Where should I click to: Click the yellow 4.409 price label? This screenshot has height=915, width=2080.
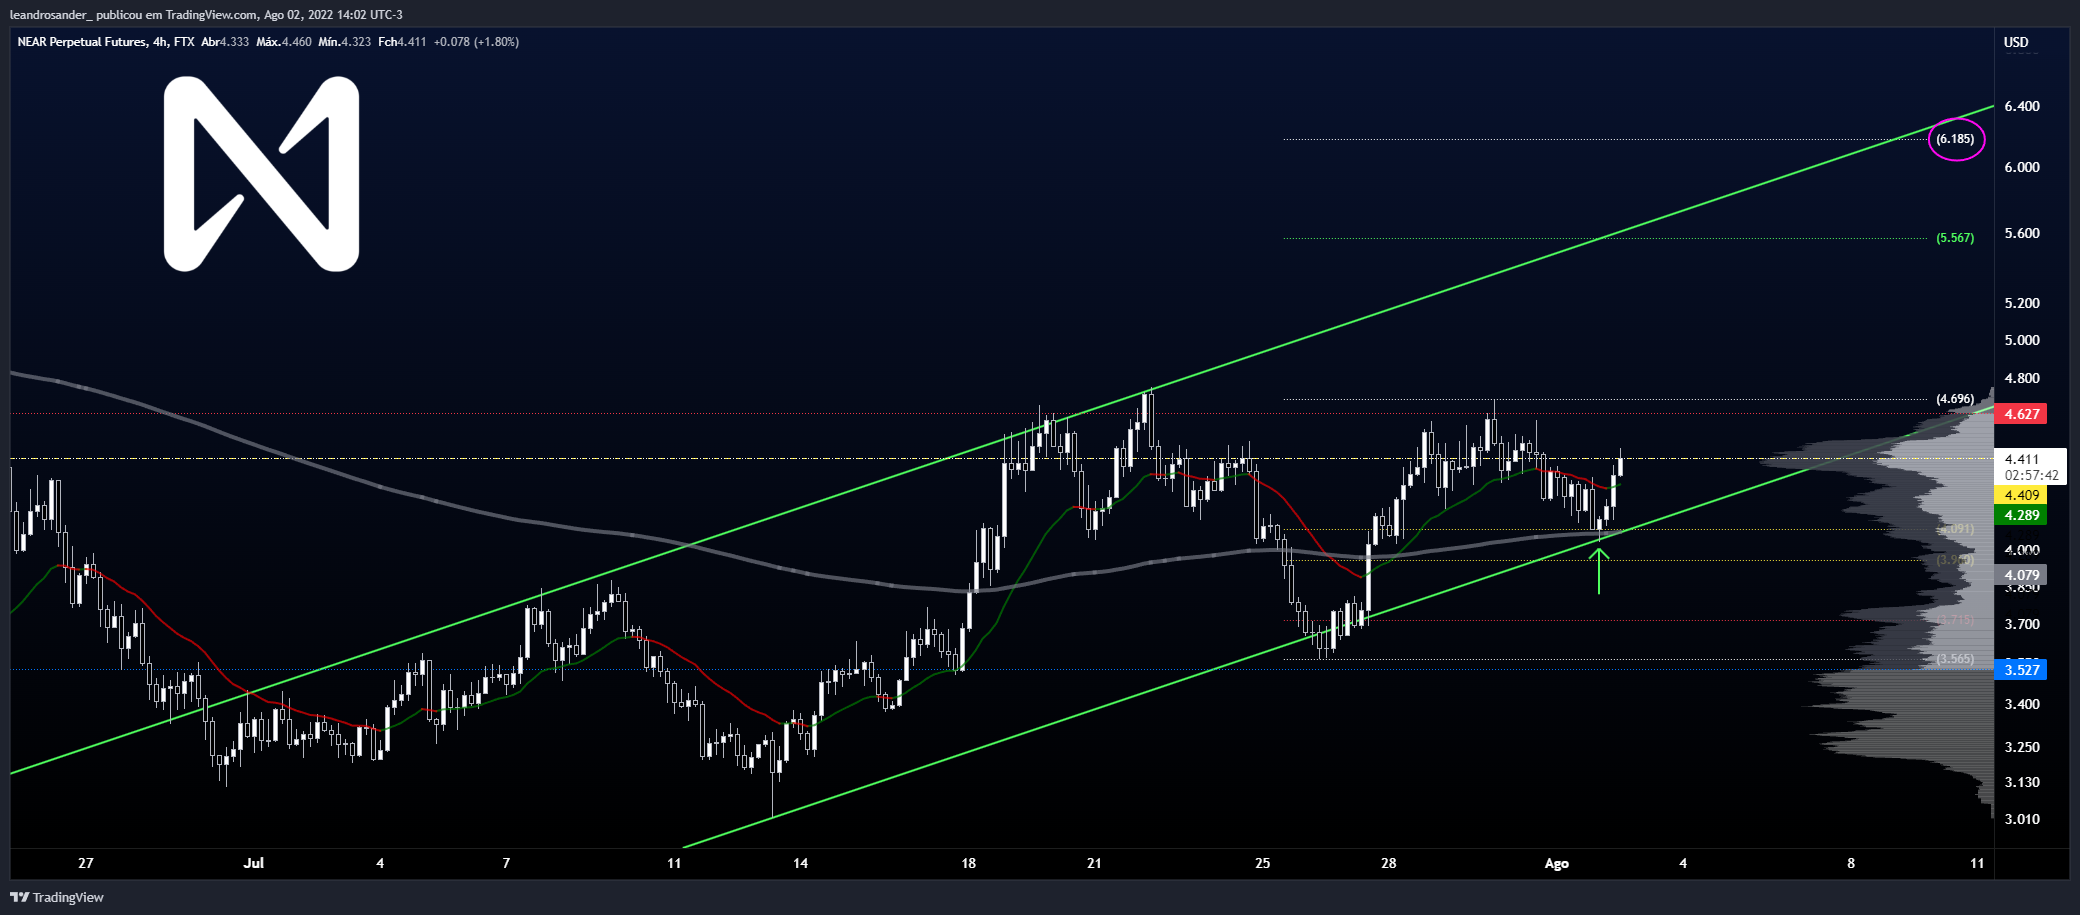pos(2021,495)
